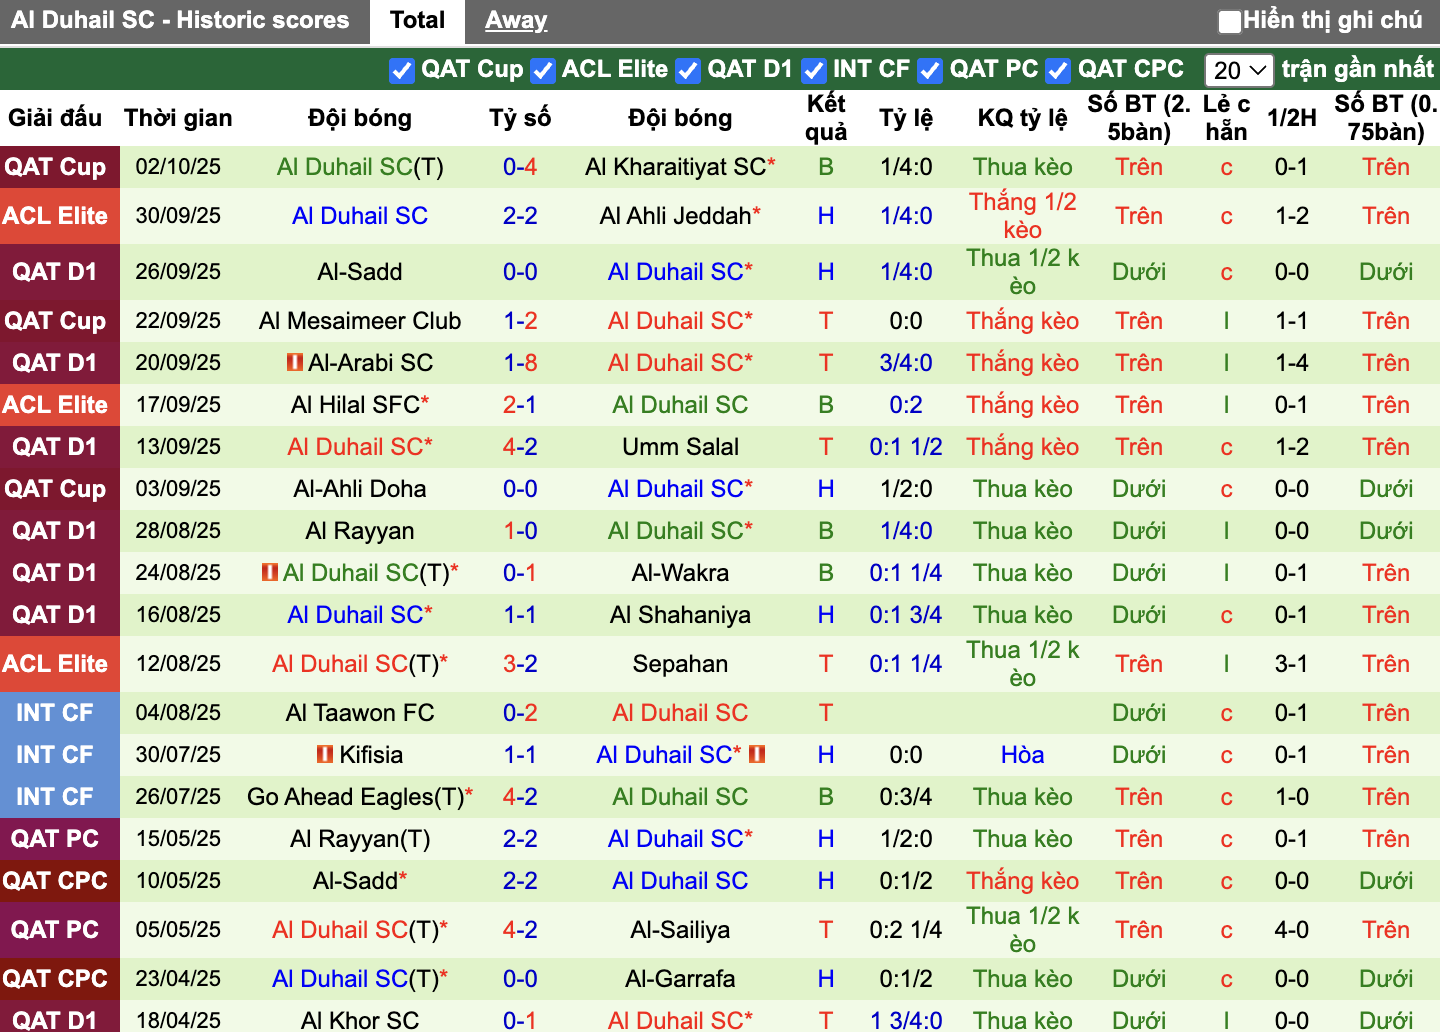The height and width of the screenshot is (1032, 1440).
Task: Open Al Kharaitiyat SC team link
Action: [676, 167]
